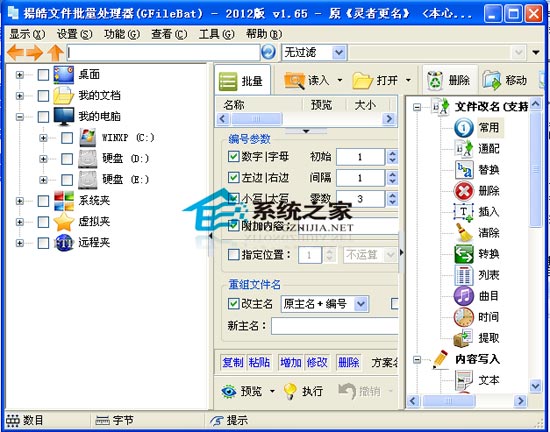Screen dimensions: 550x432
Task: Enable the 指定位置 checkbox
Action: tap(233, 255)
